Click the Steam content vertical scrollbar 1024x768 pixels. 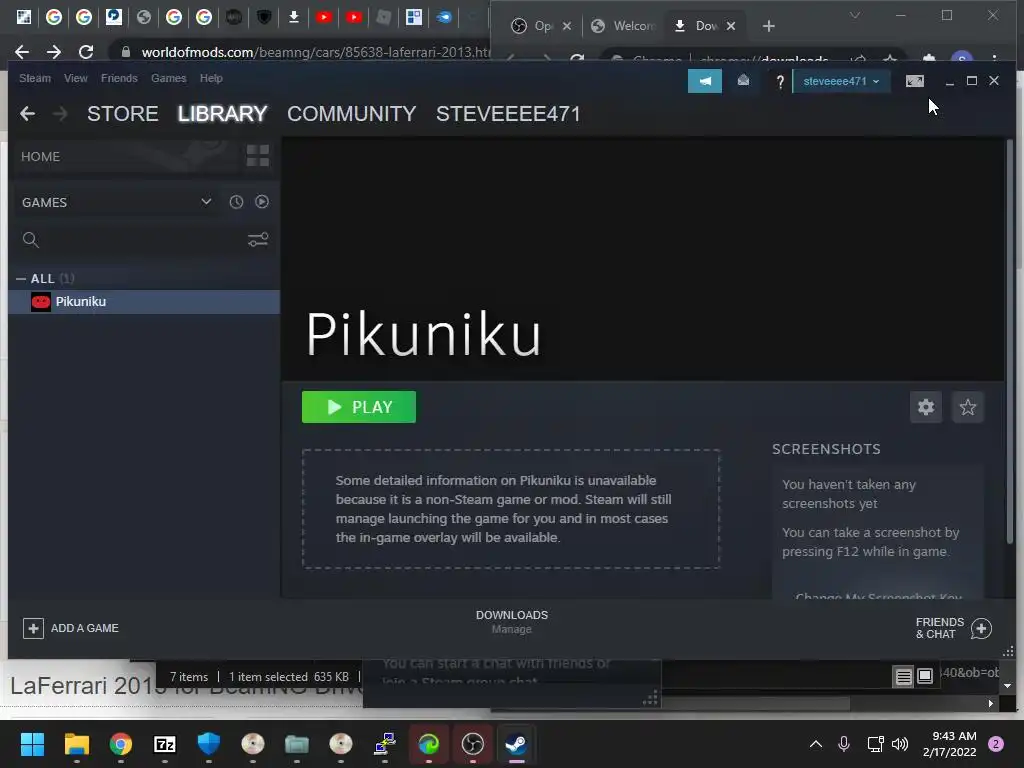pyautogui.click(x=1010, y=342)
